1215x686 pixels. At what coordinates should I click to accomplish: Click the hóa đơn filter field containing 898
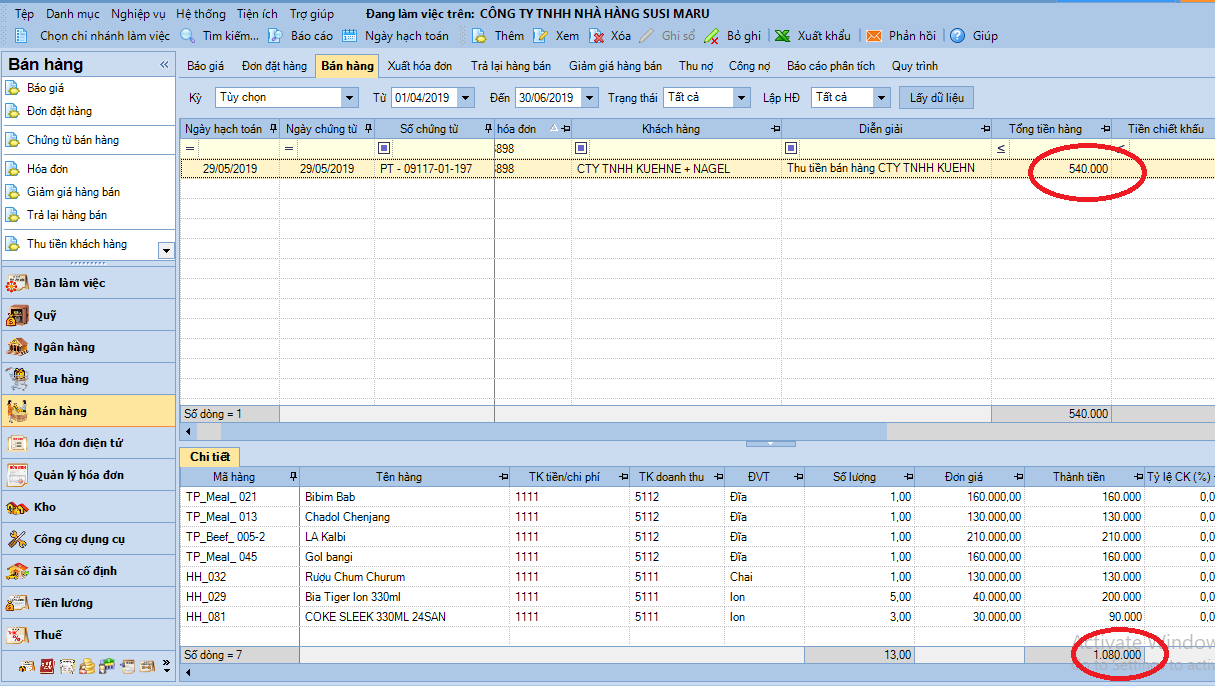tap(533, 148)
